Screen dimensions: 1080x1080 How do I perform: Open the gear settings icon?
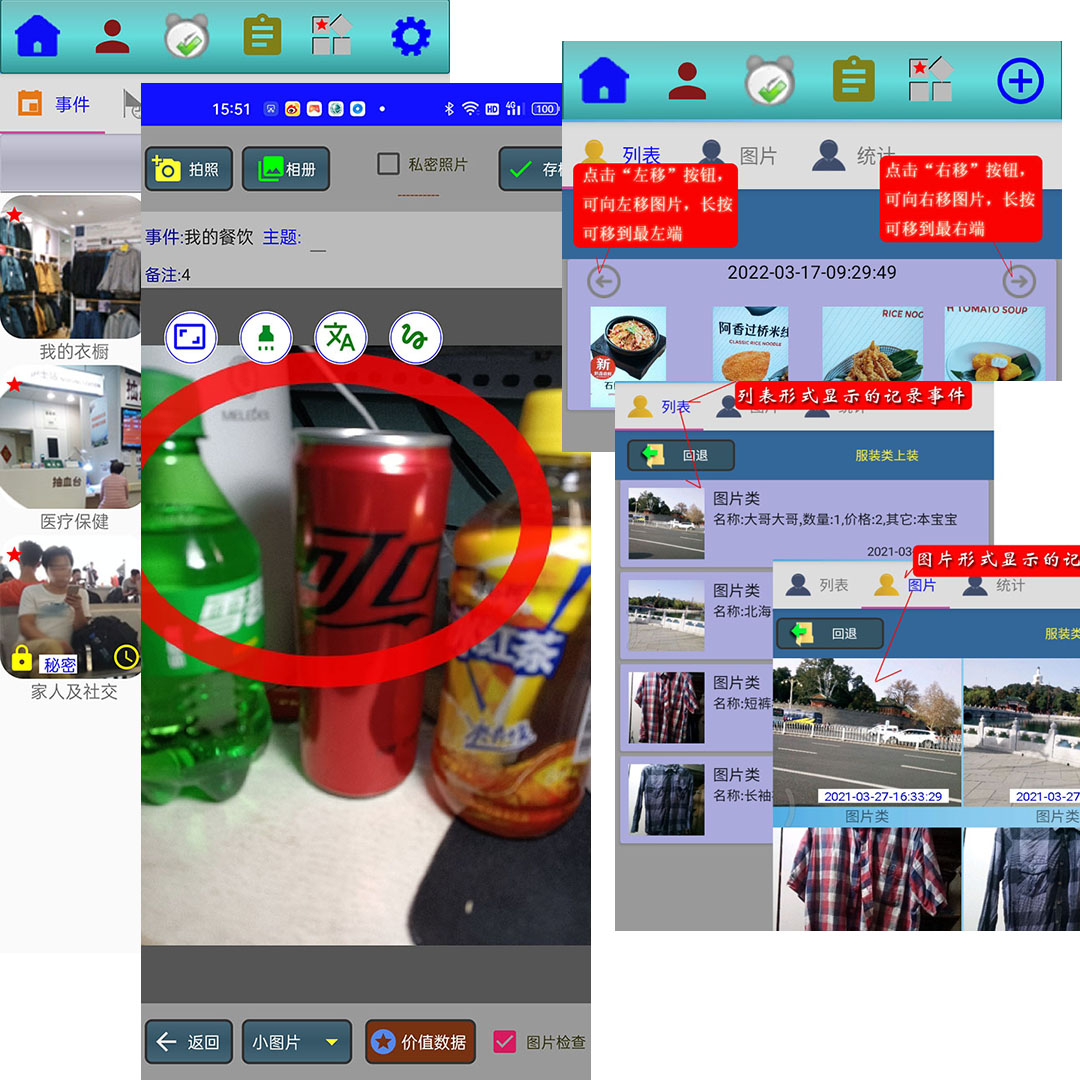410,37
